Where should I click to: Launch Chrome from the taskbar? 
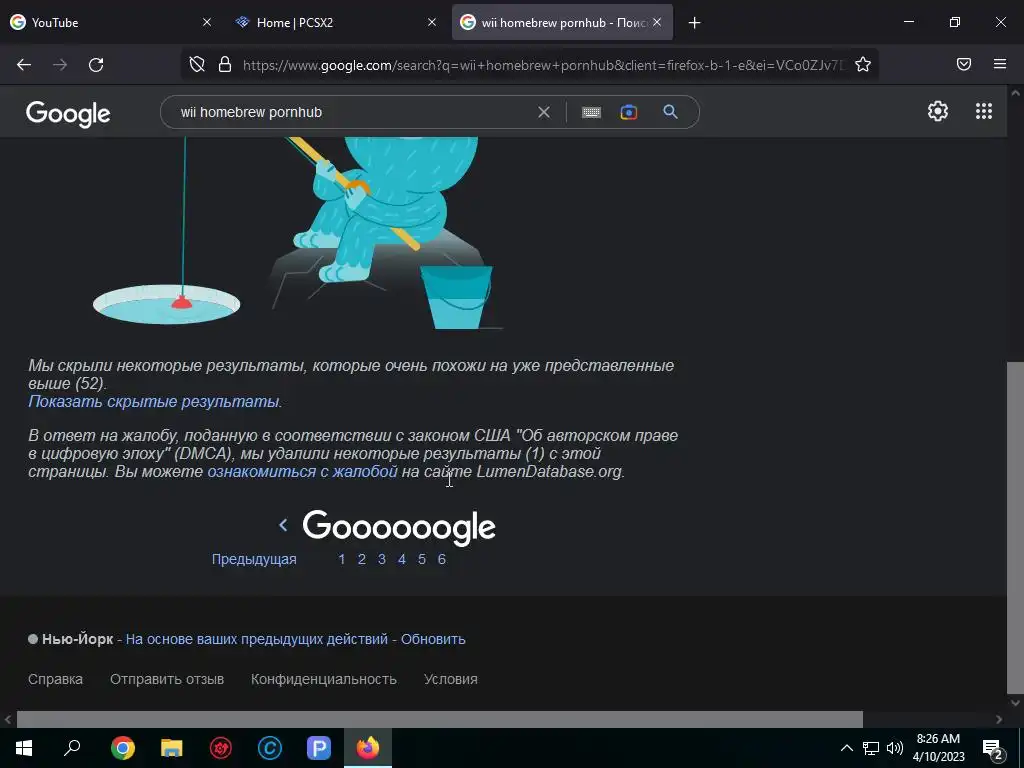(x=123, y=748)
